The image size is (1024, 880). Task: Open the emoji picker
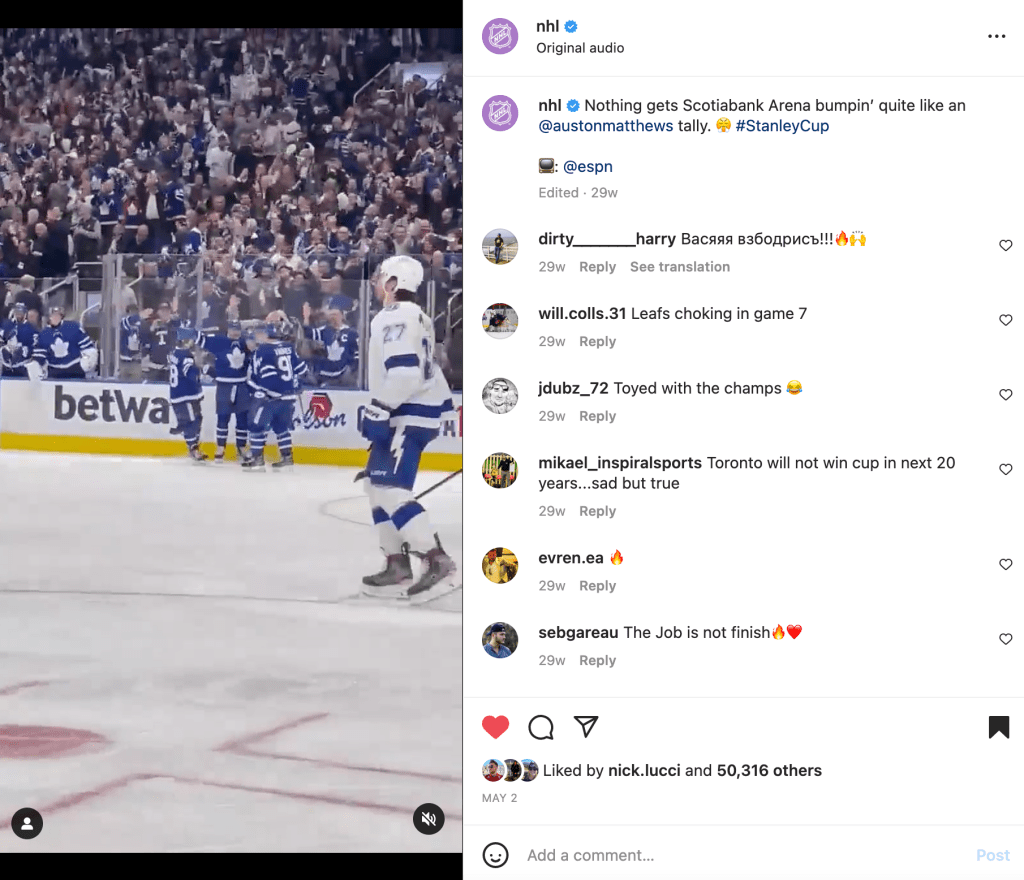pyautogui.click(x=495, y=855)
